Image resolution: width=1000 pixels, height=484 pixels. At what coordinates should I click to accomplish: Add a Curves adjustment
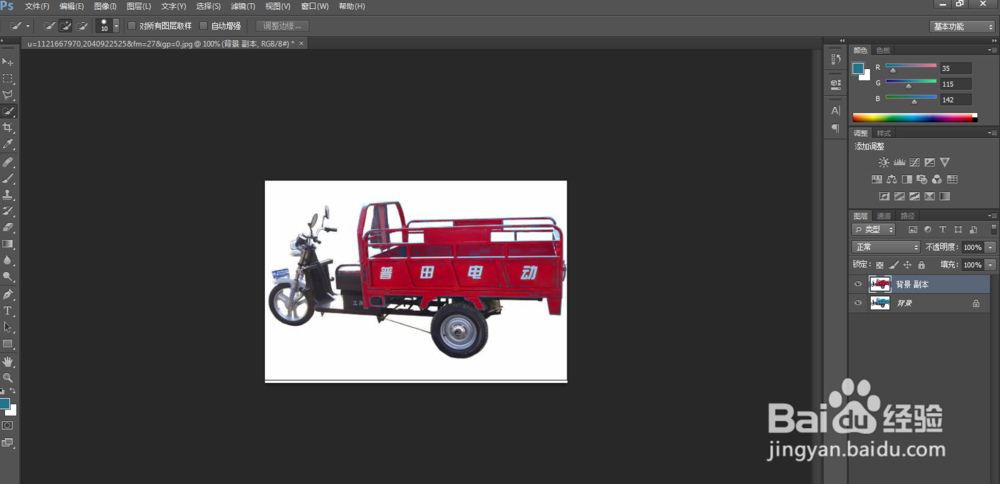[x=915, y=163]
